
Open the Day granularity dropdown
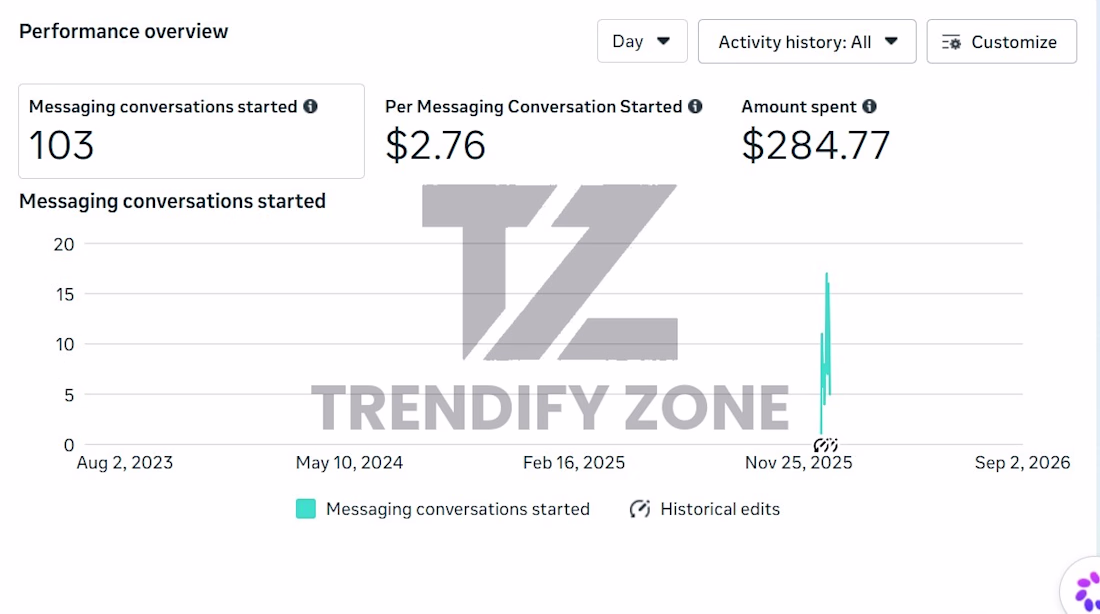coord(642,41)
